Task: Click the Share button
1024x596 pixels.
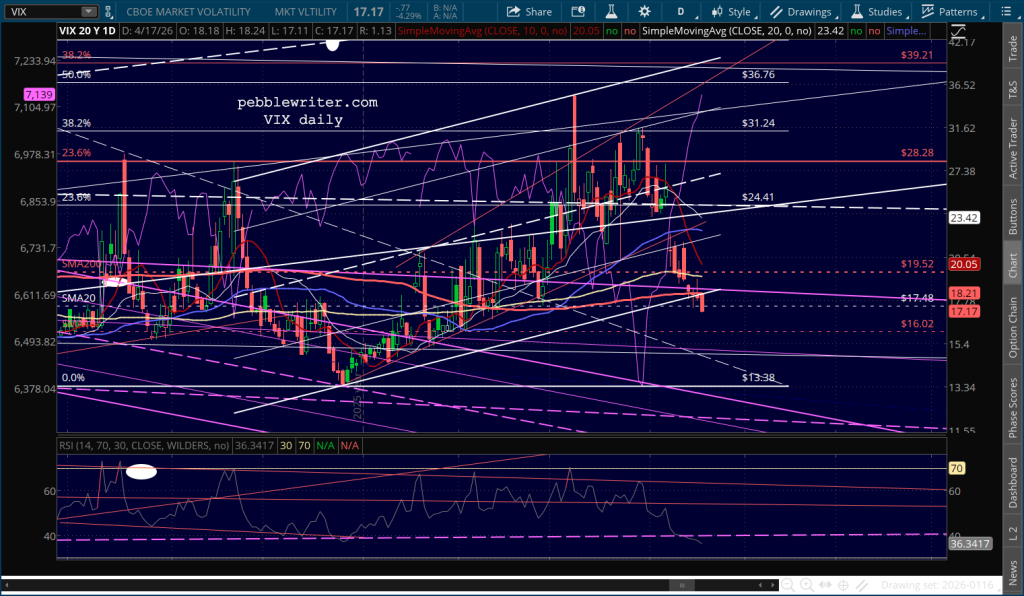Action: [x=530, y=12]
